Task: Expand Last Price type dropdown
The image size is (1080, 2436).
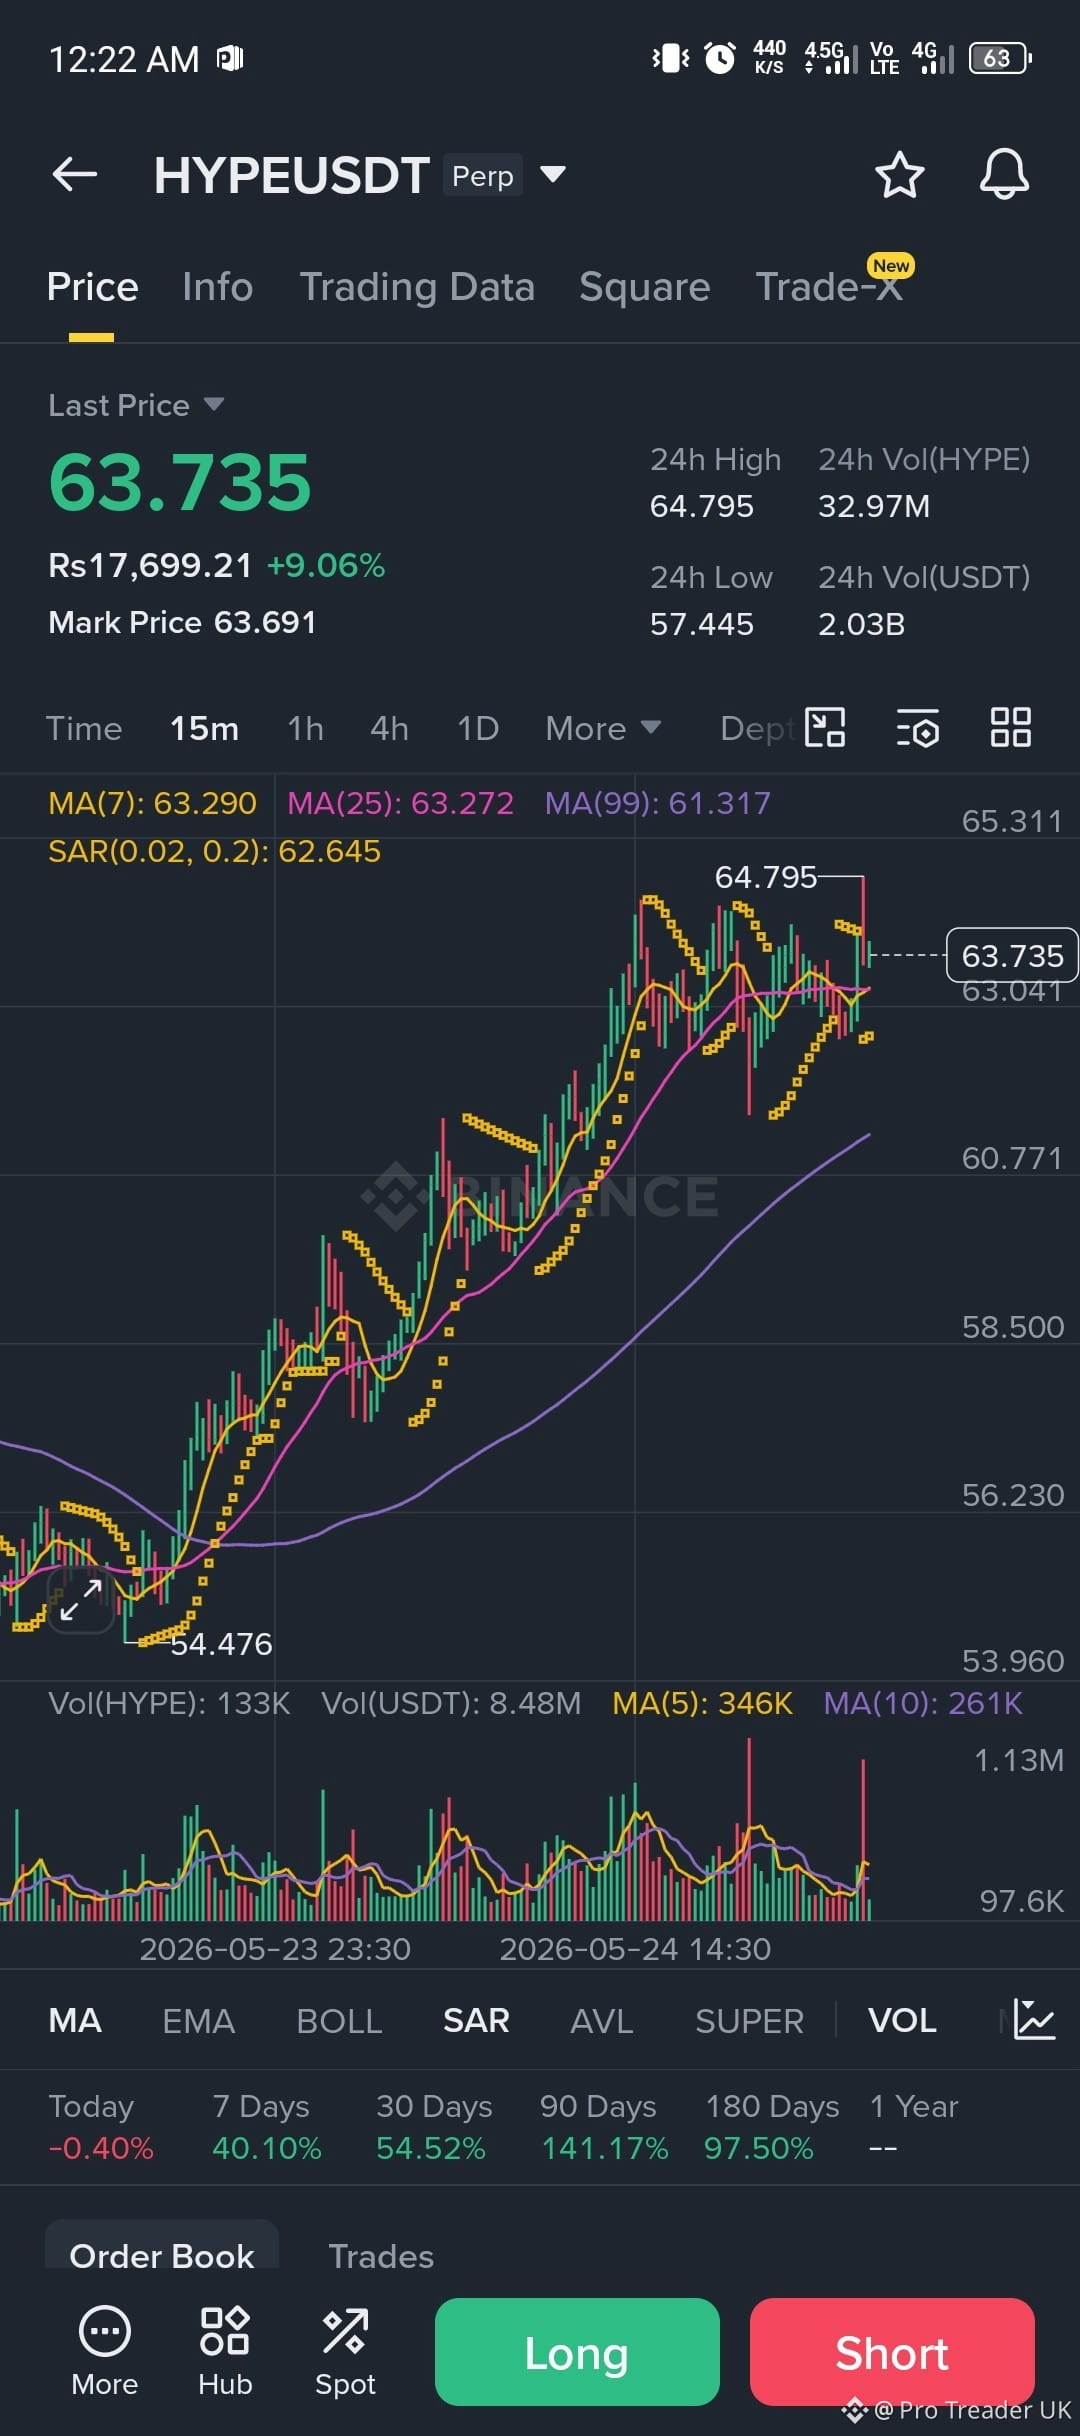Action: (x=214, y=405)
